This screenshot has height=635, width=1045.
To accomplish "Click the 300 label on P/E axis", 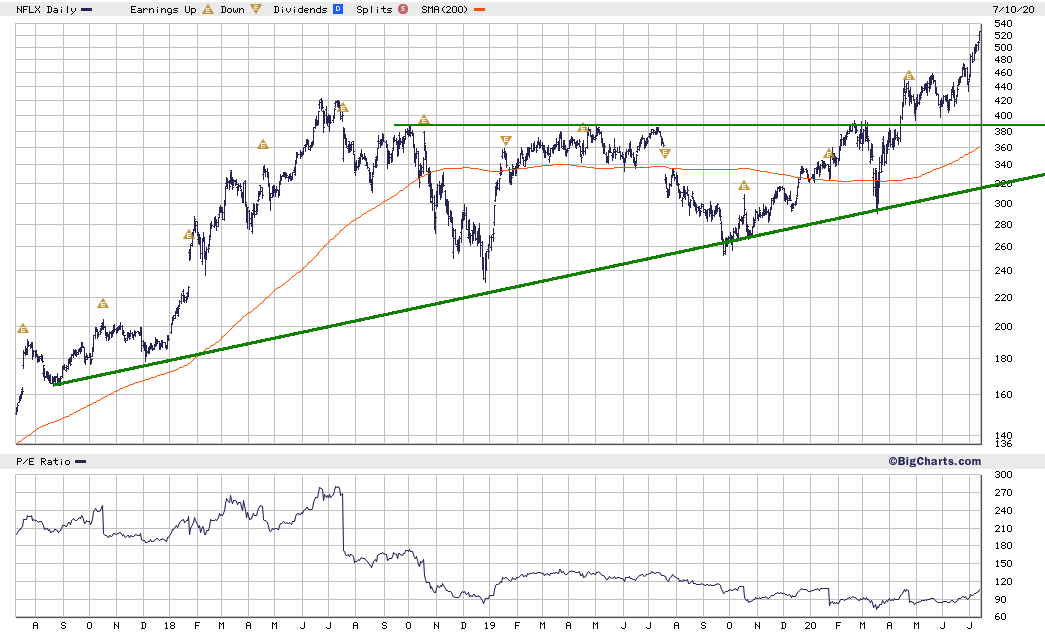I will [x=1002, y=474].
